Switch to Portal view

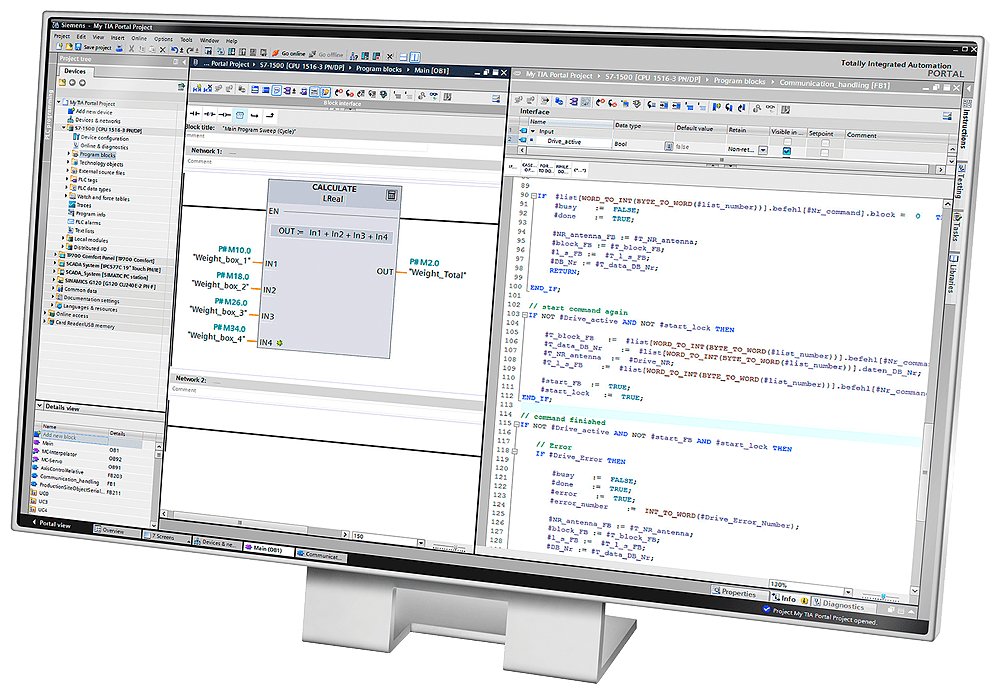52,523
